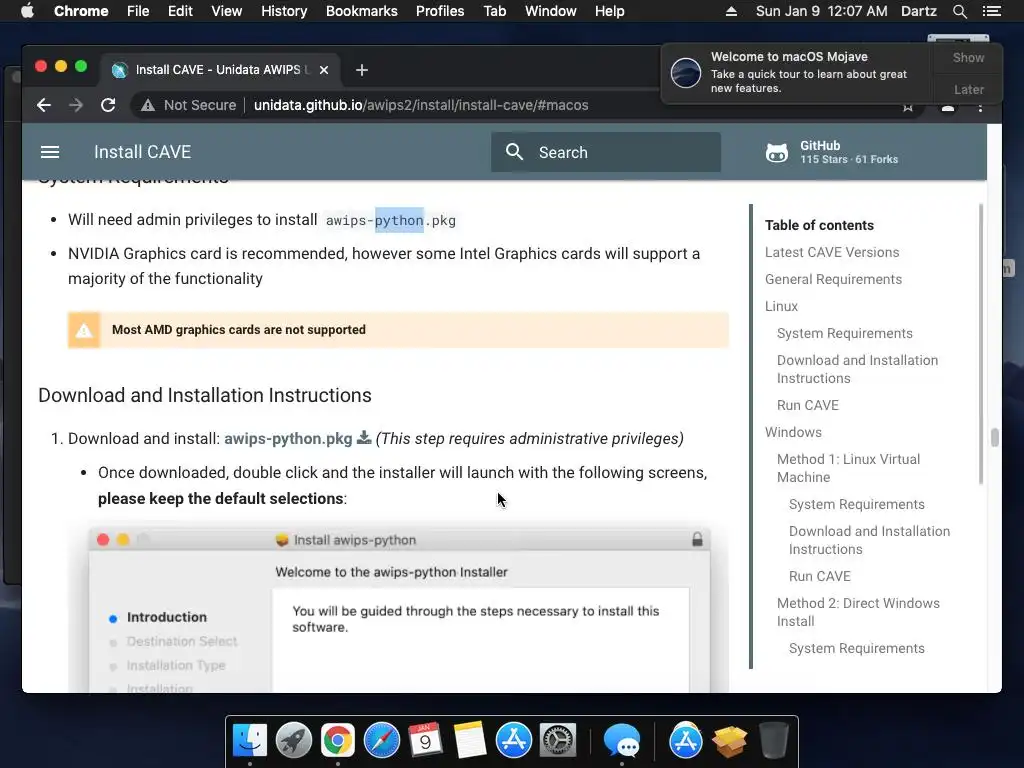The image size is (1024, 768).
Task: Open the first Run CAVE contents link
Action: (x=807, y=406)
